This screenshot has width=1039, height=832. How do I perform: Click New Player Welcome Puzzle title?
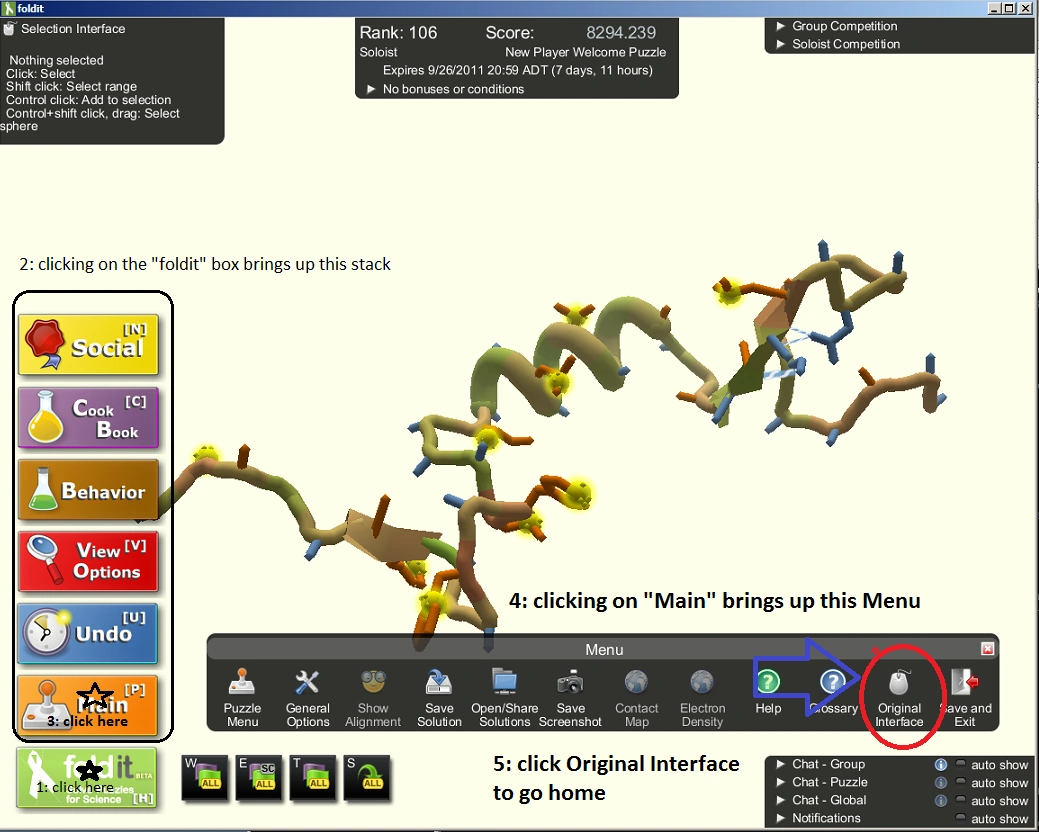(586, 52)
